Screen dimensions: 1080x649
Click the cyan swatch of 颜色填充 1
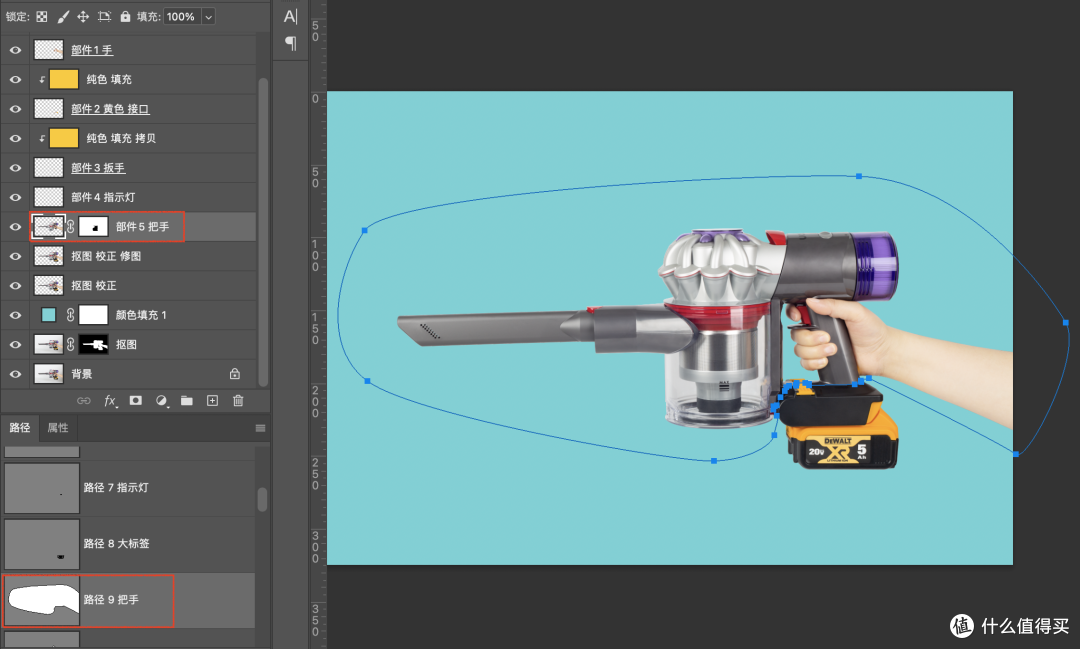click(48, 315)
